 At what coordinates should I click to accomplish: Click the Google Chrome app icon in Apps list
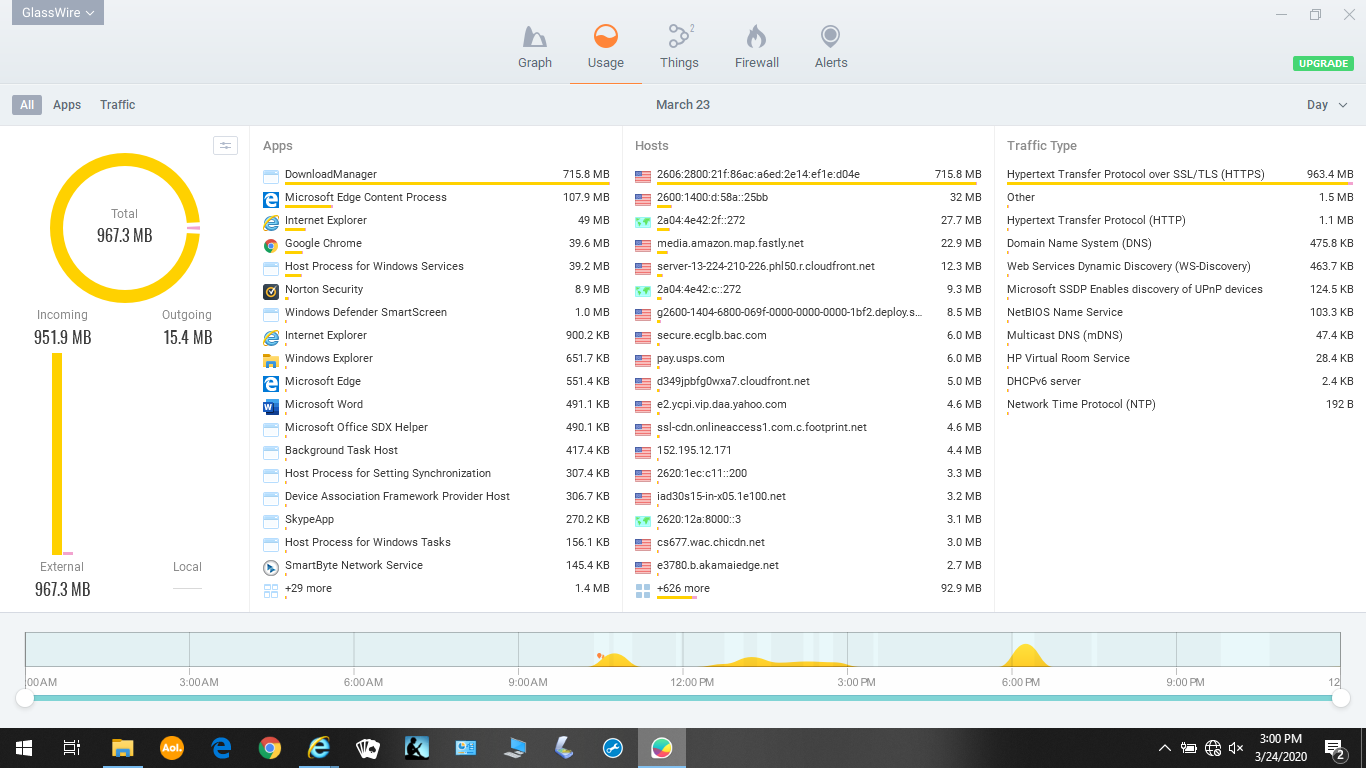(x=270, y=244)
